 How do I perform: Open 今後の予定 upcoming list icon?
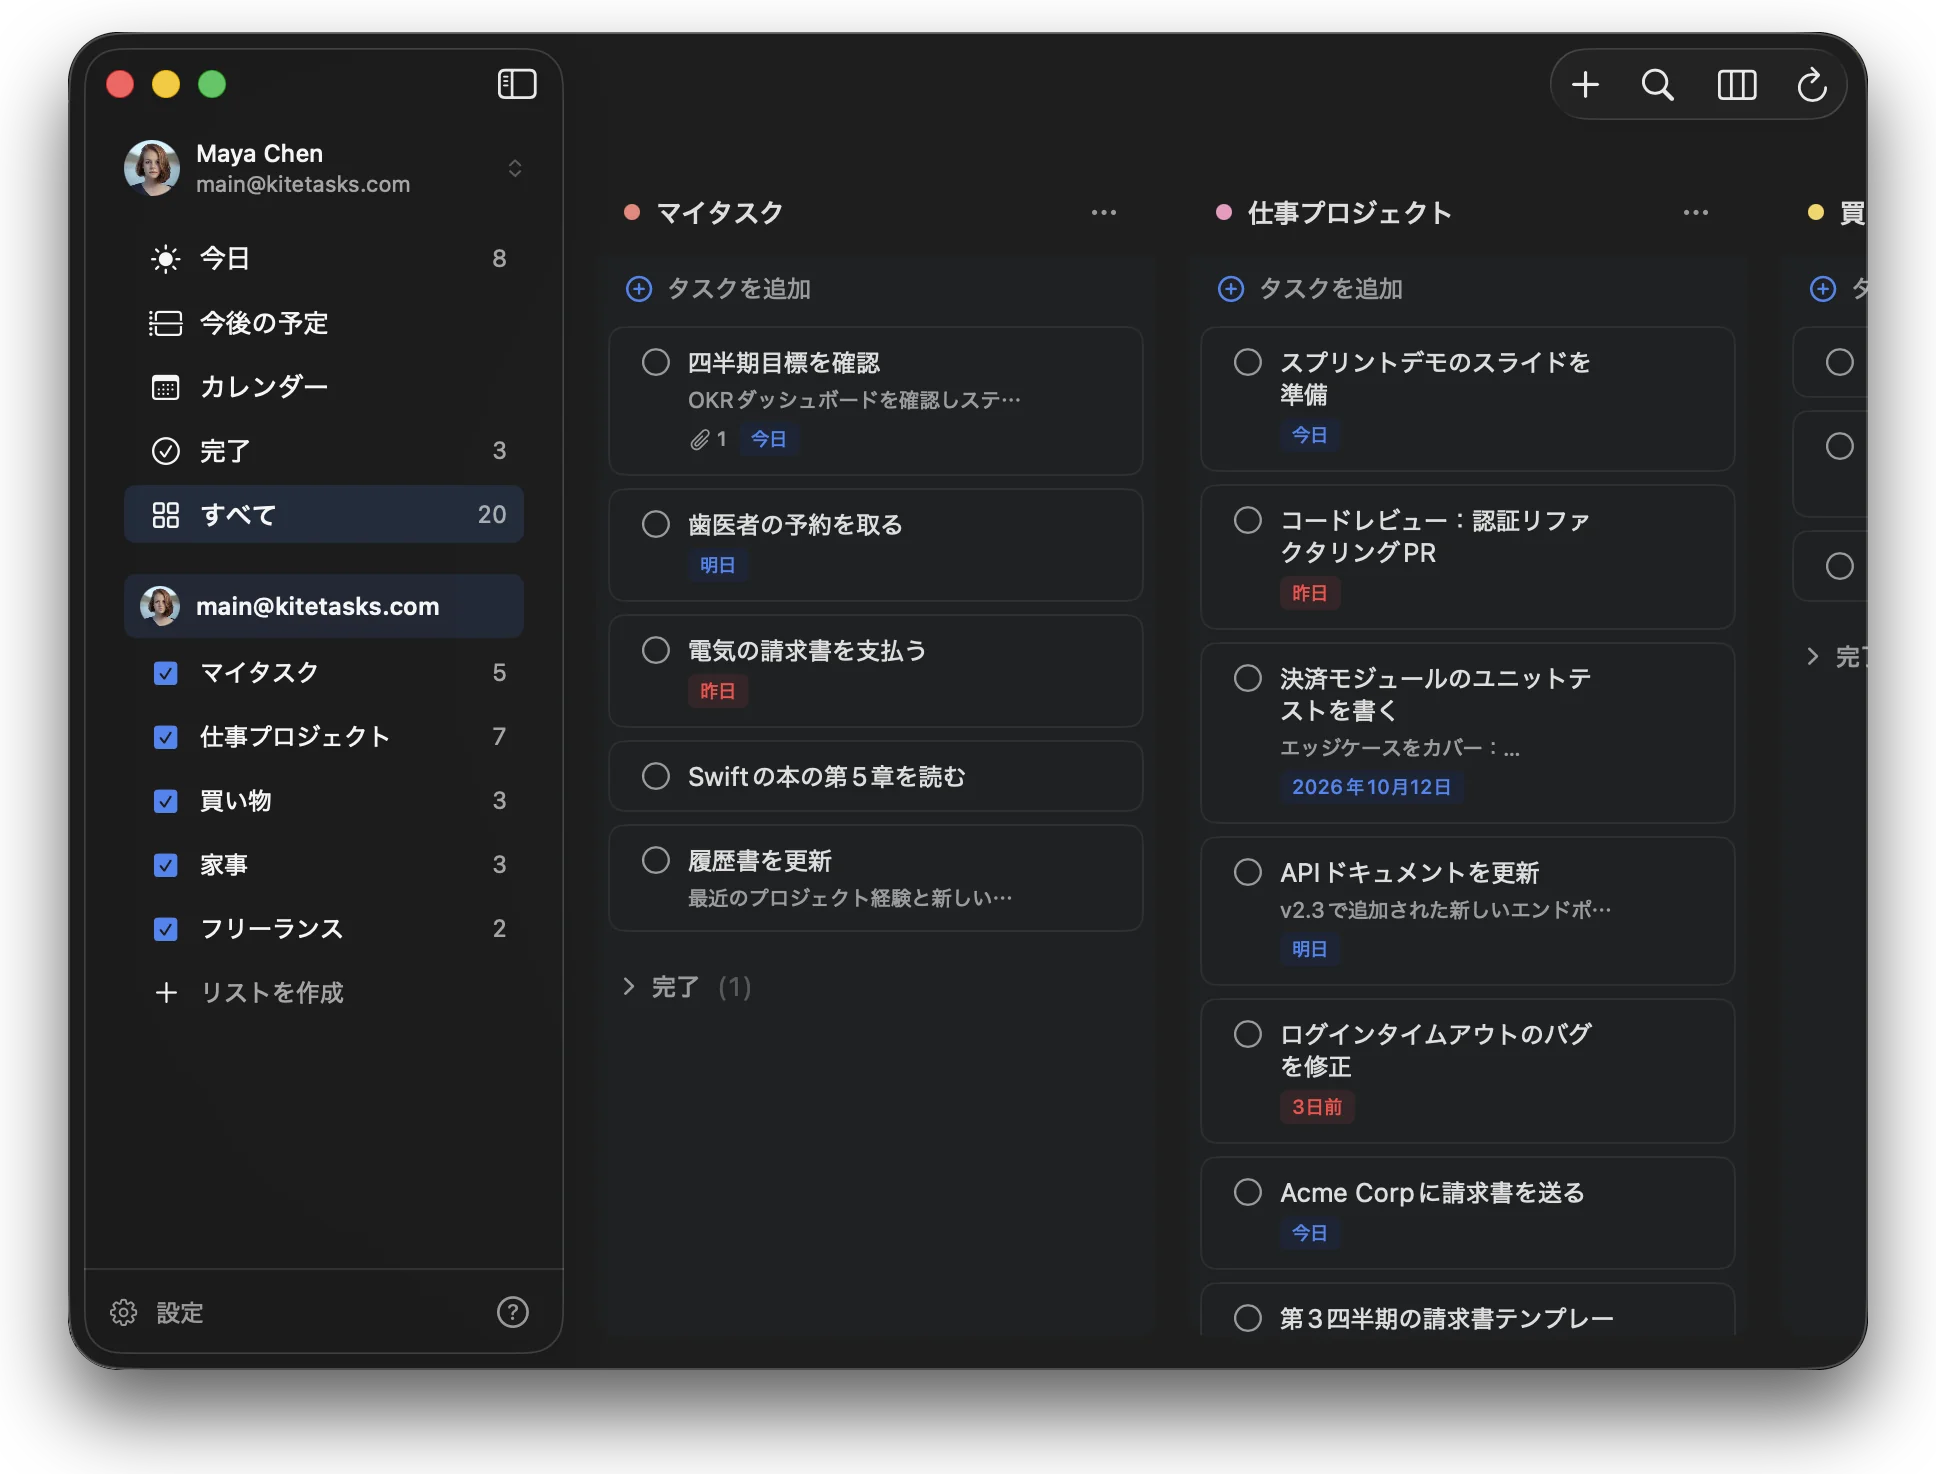(165, 323)
